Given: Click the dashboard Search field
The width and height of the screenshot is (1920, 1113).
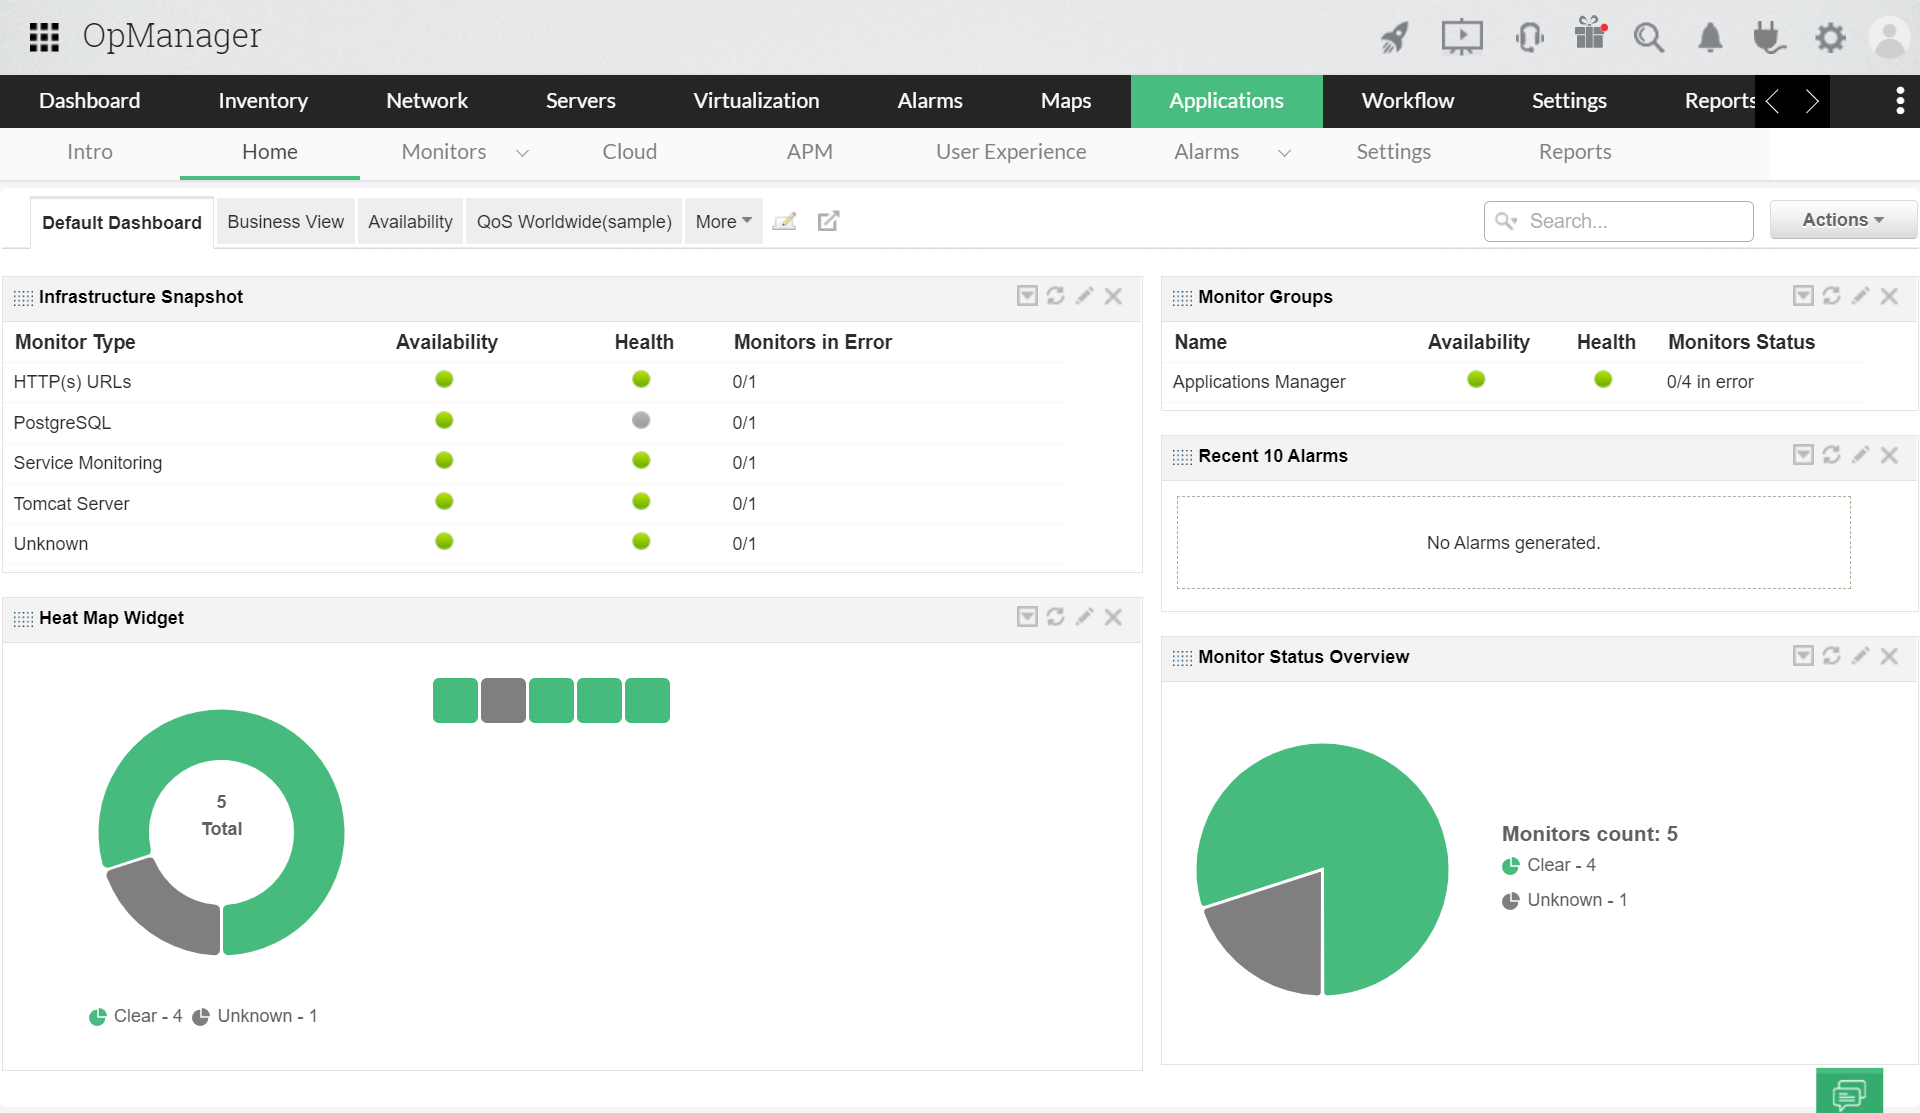Looking at the screenshot, I should tap(1630, 221).
